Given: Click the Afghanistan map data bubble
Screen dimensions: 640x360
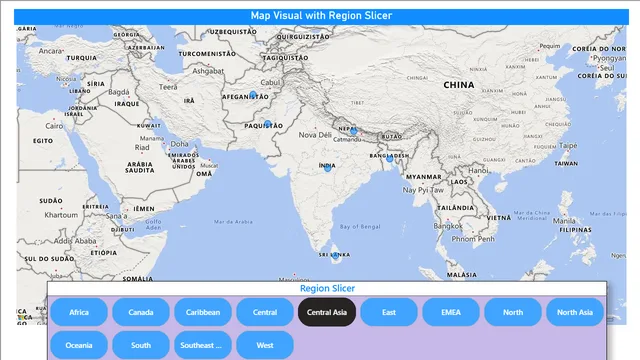Looking at the screenshot, I should pos(253,95).
